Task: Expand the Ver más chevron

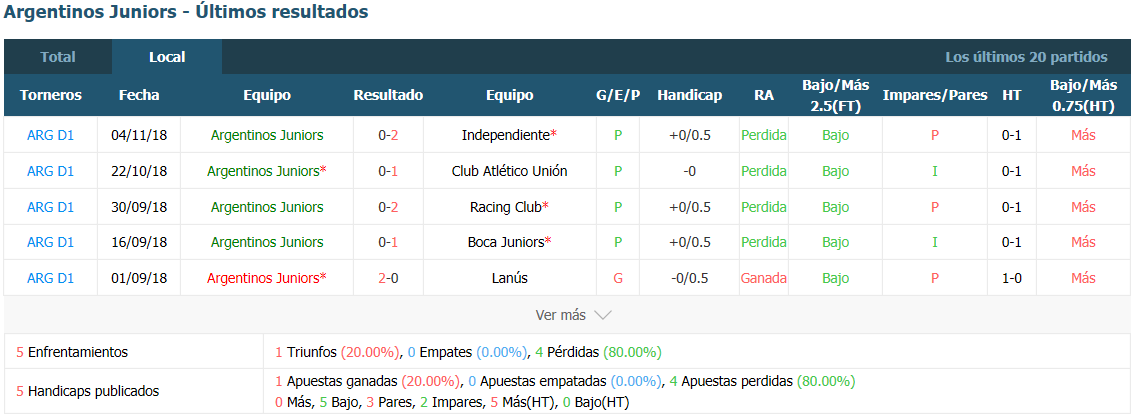Action: click(x=602, y=315)
